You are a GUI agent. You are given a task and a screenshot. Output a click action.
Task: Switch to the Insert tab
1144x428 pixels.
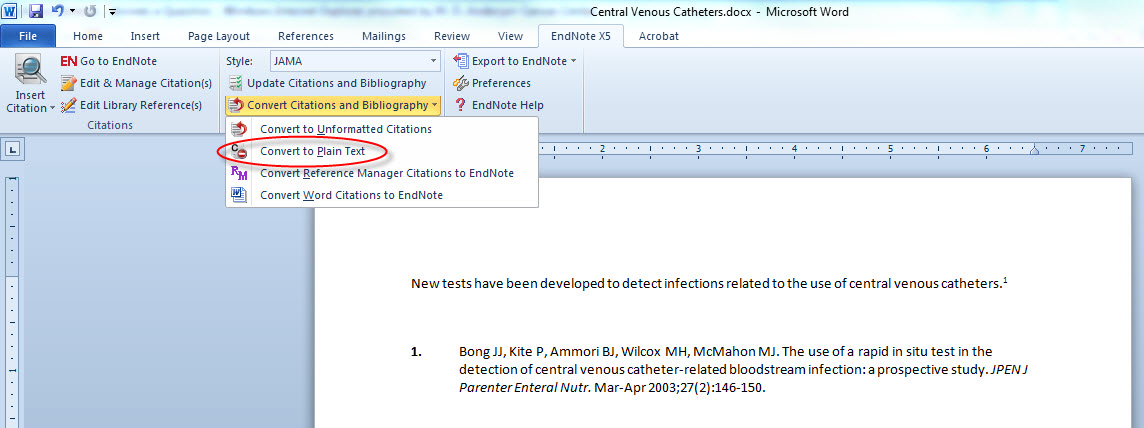click(x=145, y=36)
